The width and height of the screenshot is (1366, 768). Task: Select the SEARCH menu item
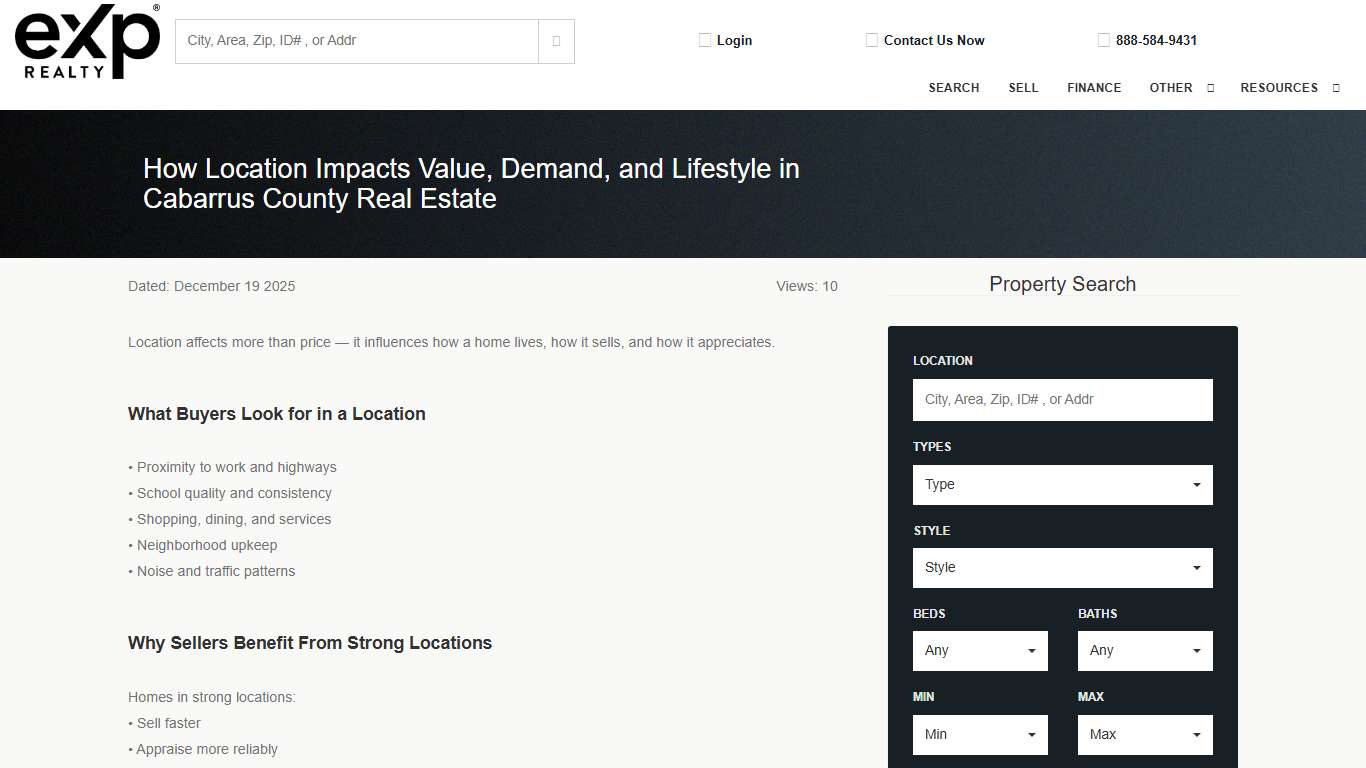click(953, 88)
